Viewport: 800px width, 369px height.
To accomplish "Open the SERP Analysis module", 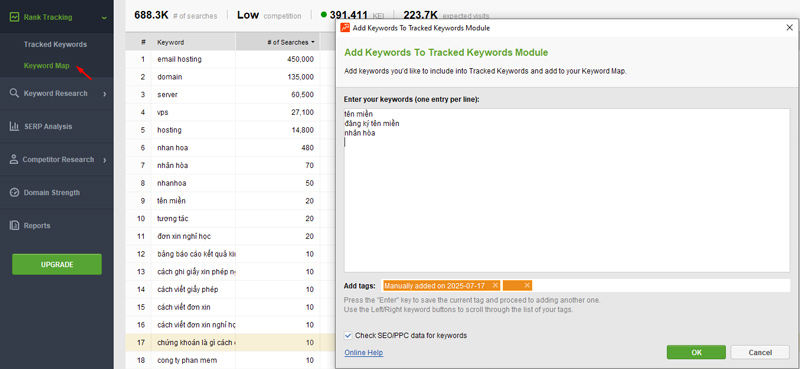I will 48,127.
